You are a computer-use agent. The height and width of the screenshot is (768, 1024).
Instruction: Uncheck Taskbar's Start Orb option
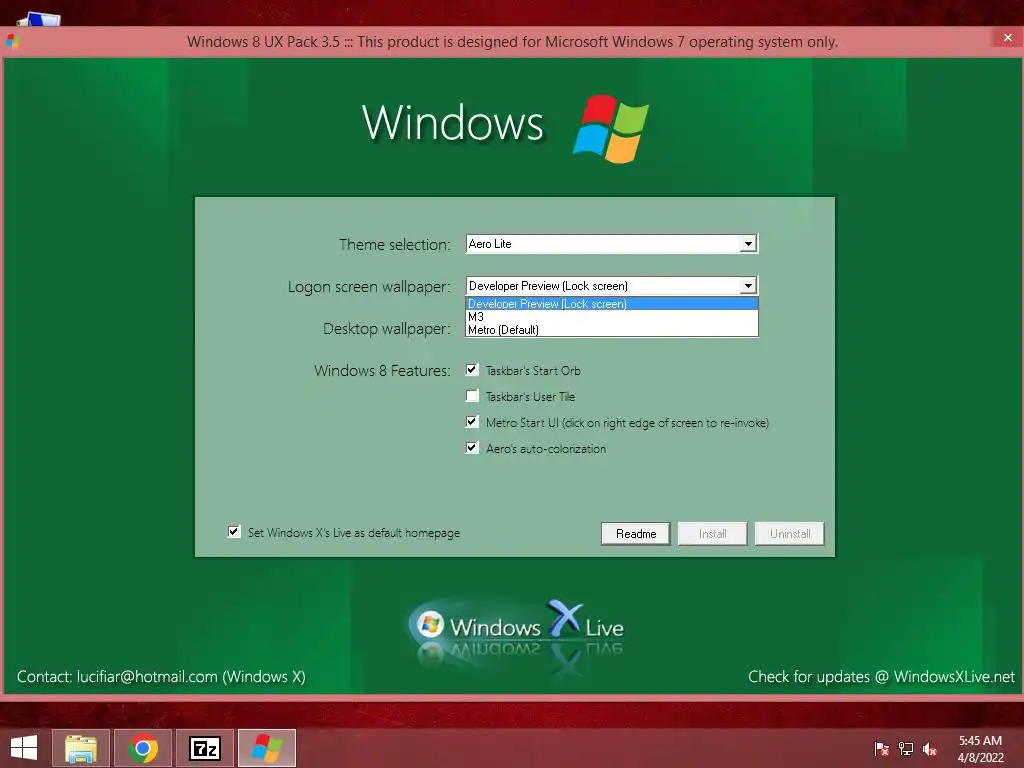(472, 370)
